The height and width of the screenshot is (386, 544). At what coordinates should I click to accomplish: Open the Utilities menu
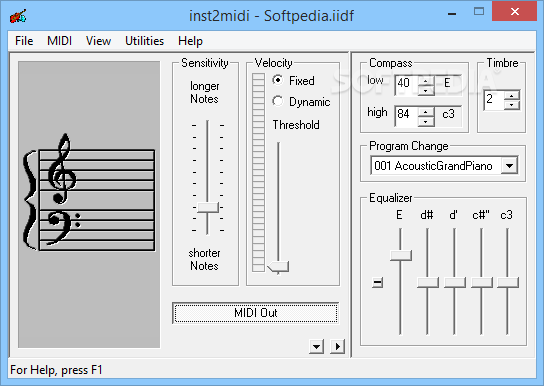144,41
